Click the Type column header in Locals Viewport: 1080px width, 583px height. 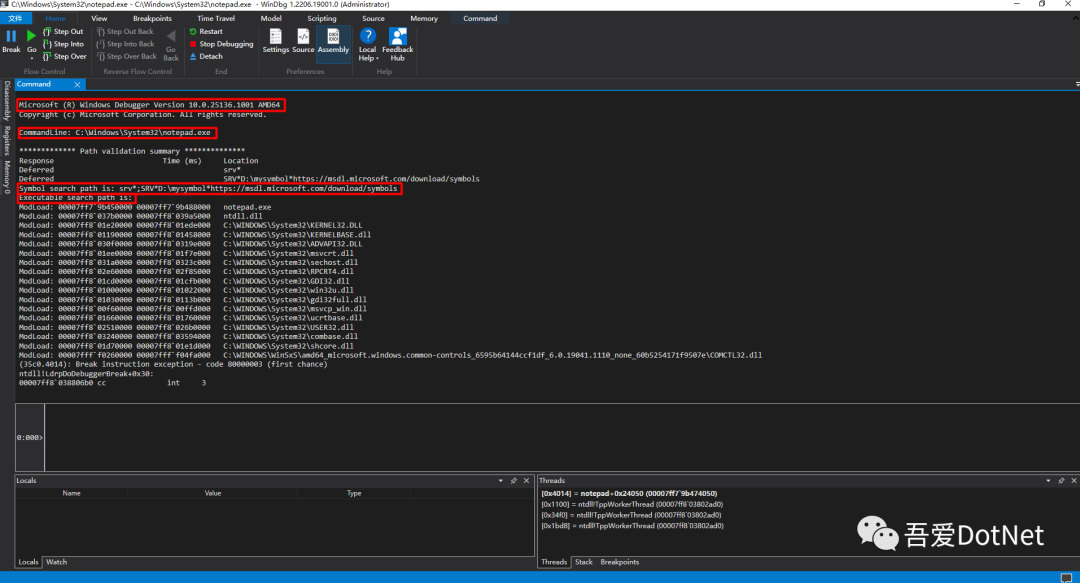(x=354, y=493)
